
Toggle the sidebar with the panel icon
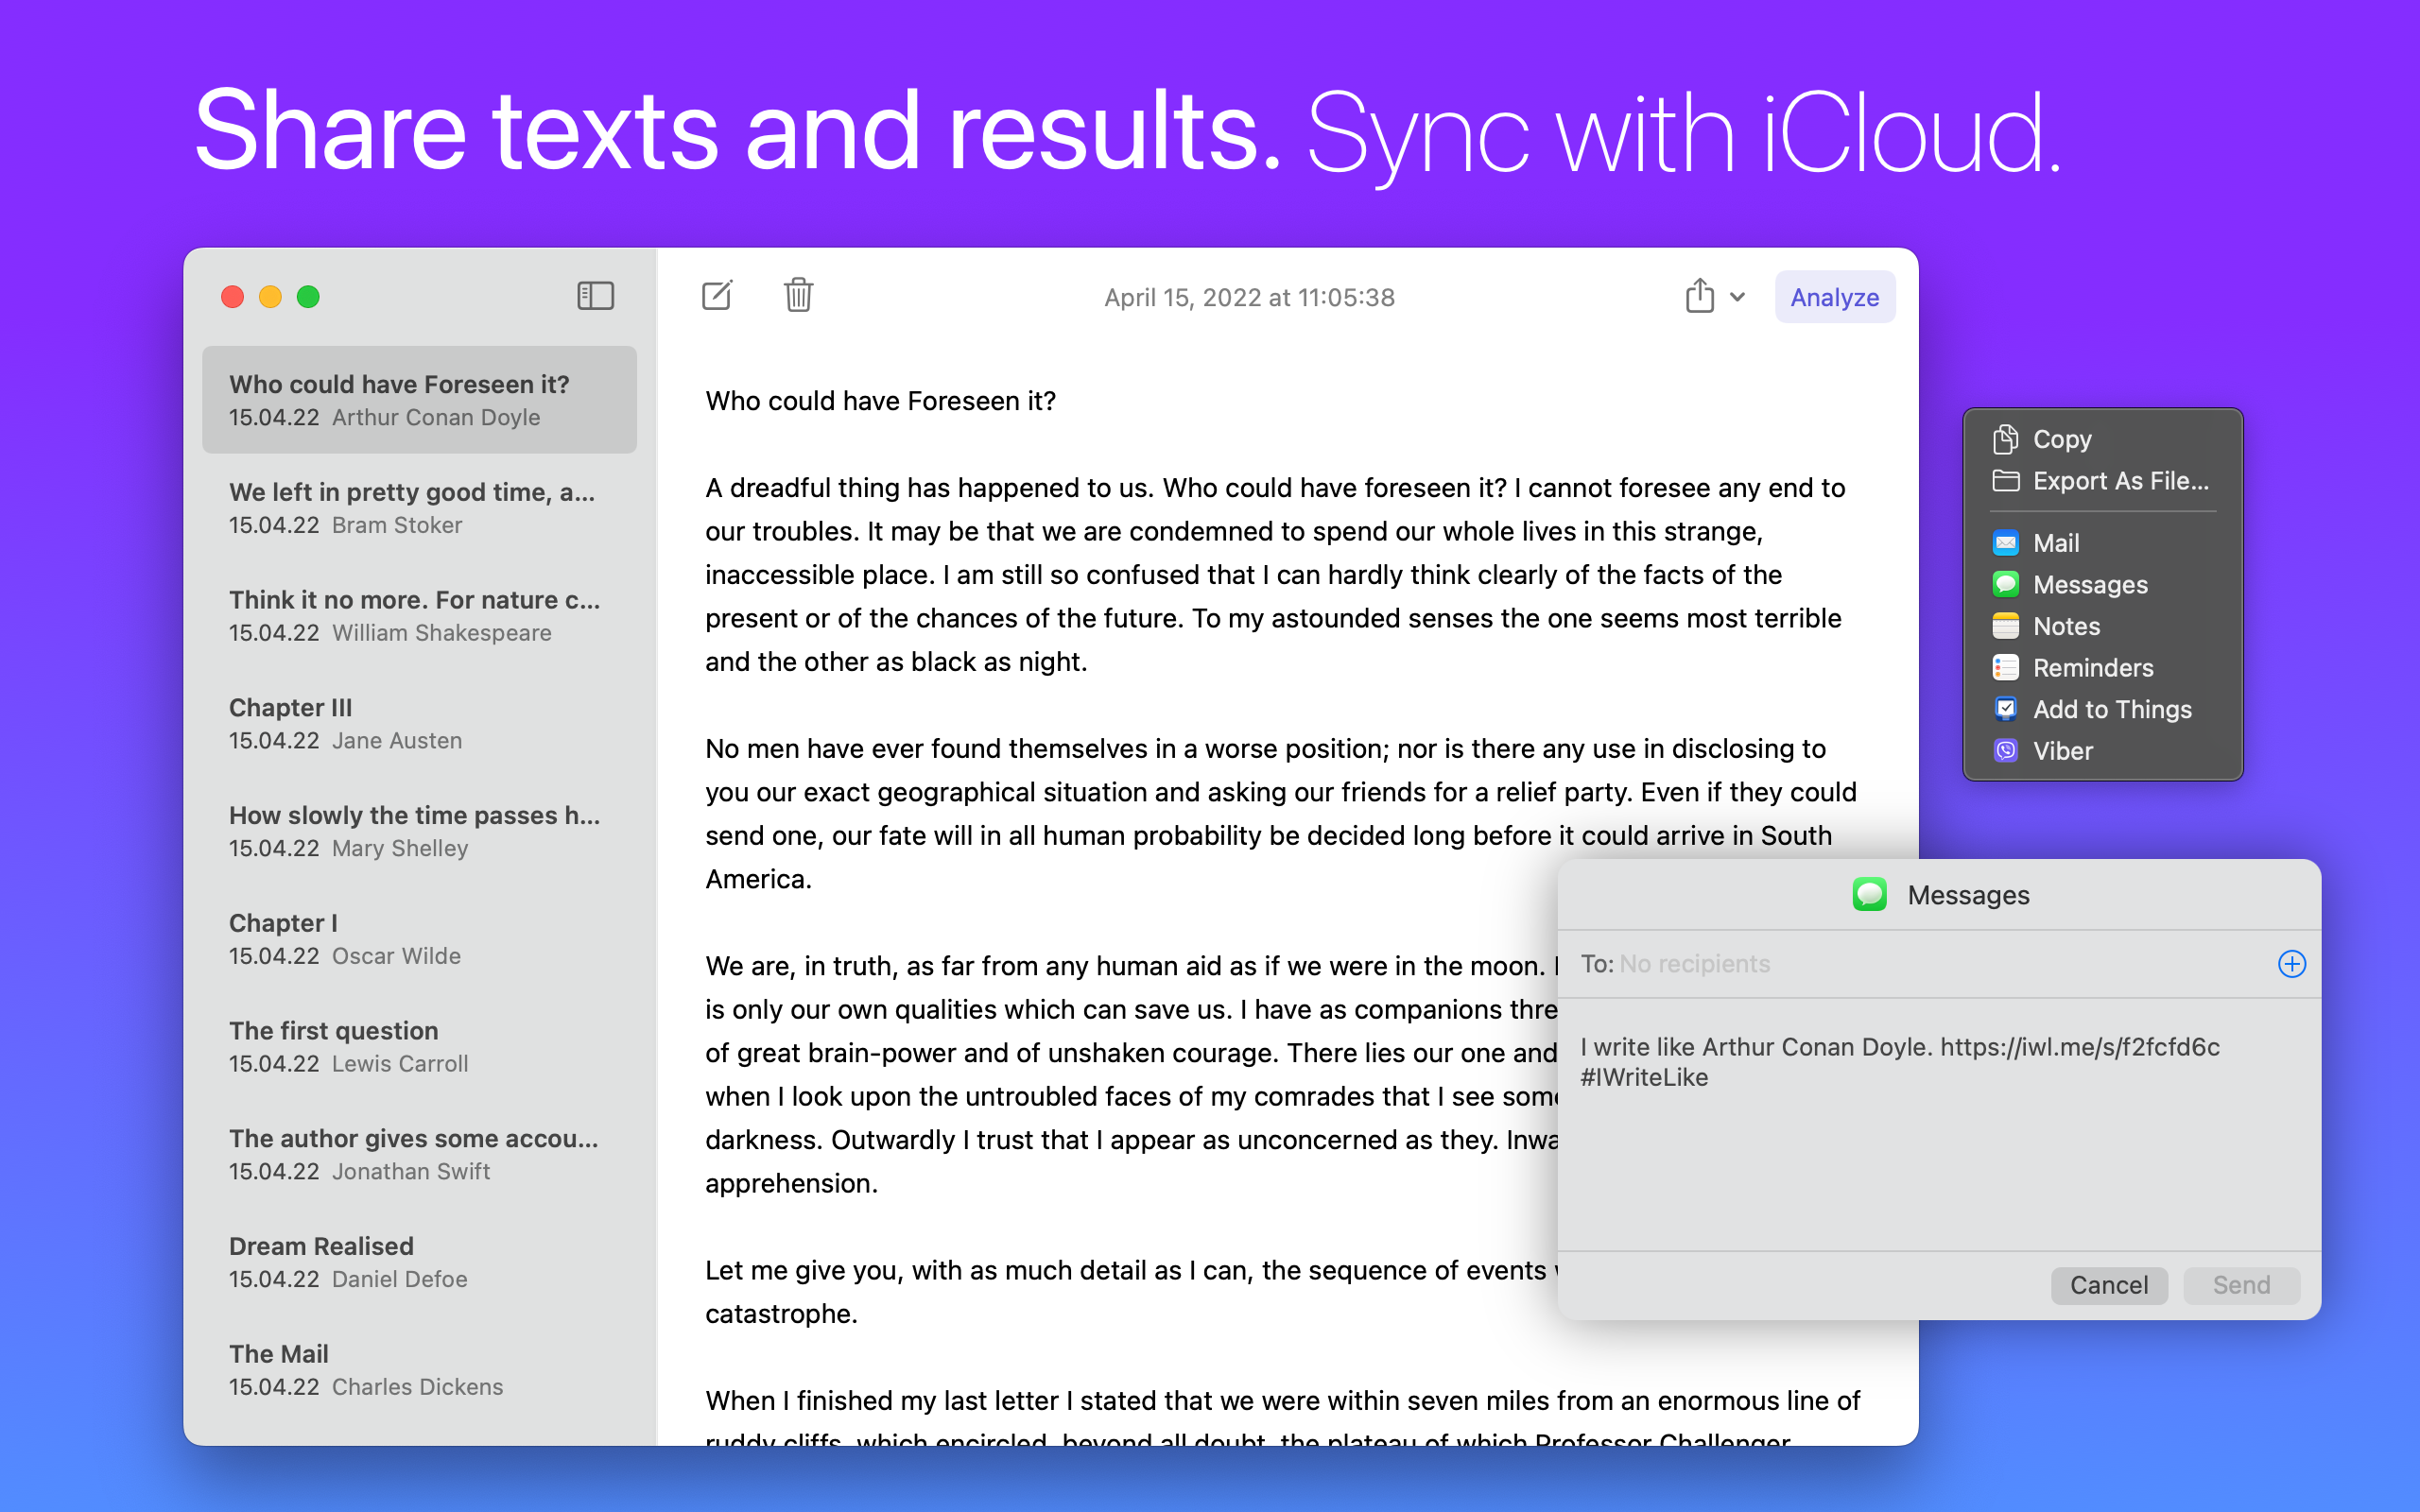pos(595,296)
